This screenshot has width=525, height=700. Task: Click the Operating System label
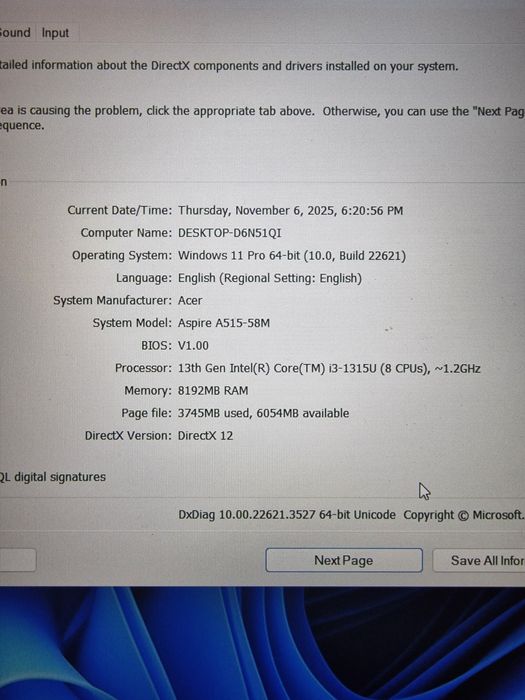click(122, 256)
